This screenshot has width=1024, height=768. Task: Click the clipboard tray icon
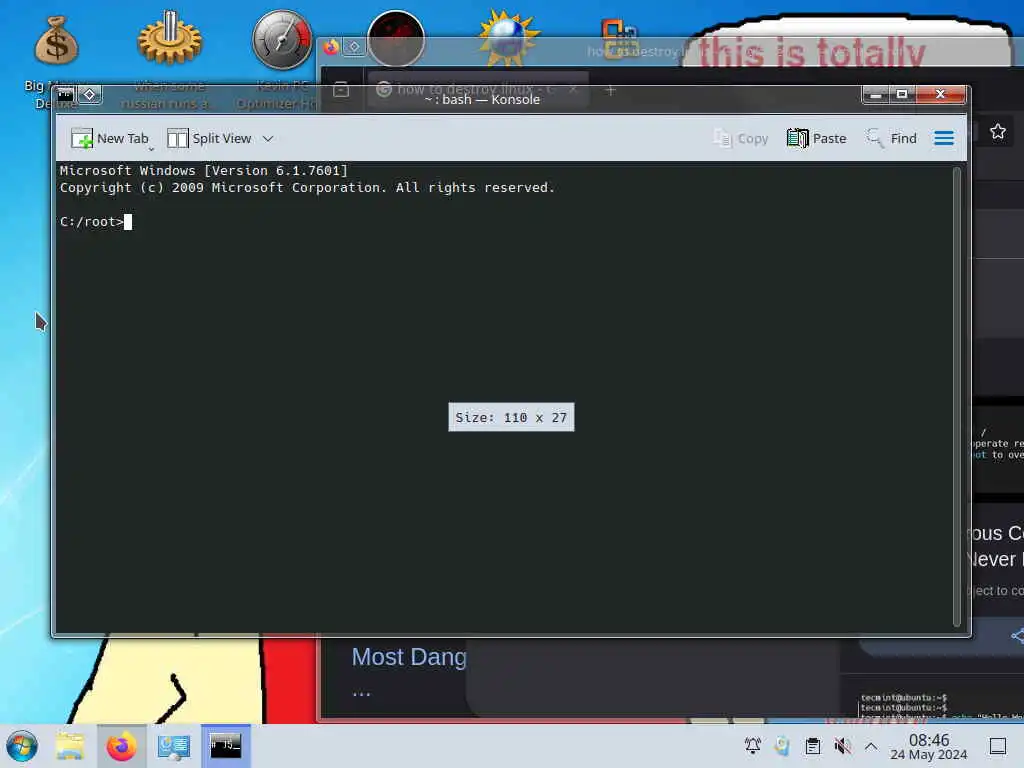[x=812, y=745]
